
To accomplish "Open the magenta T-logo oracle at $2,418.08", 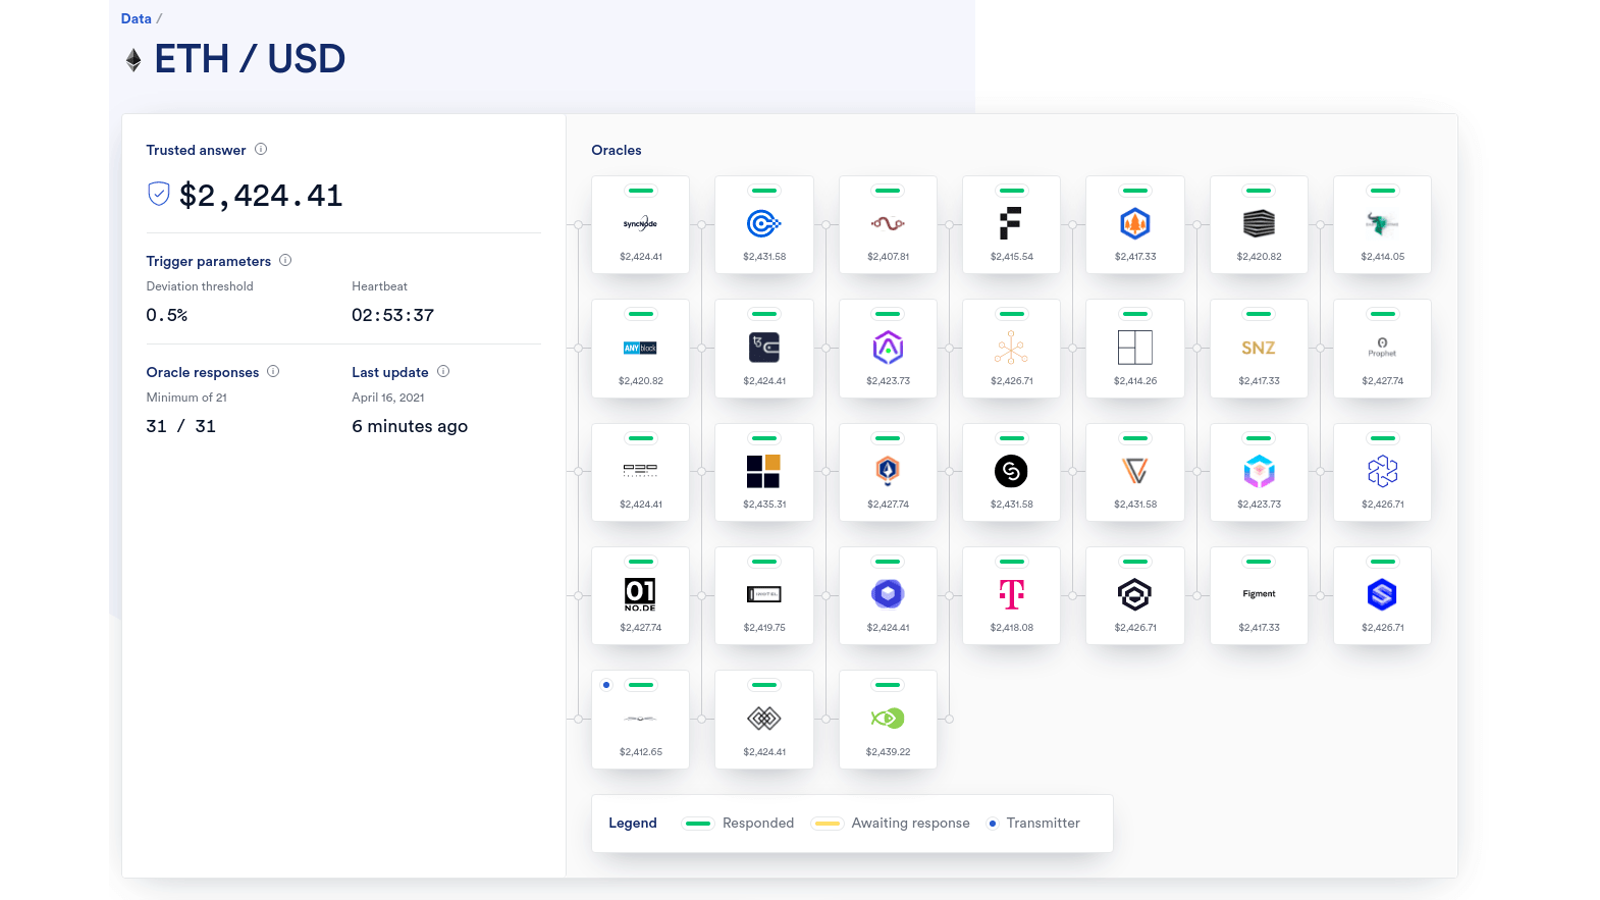I will [x=1011, y=596].
